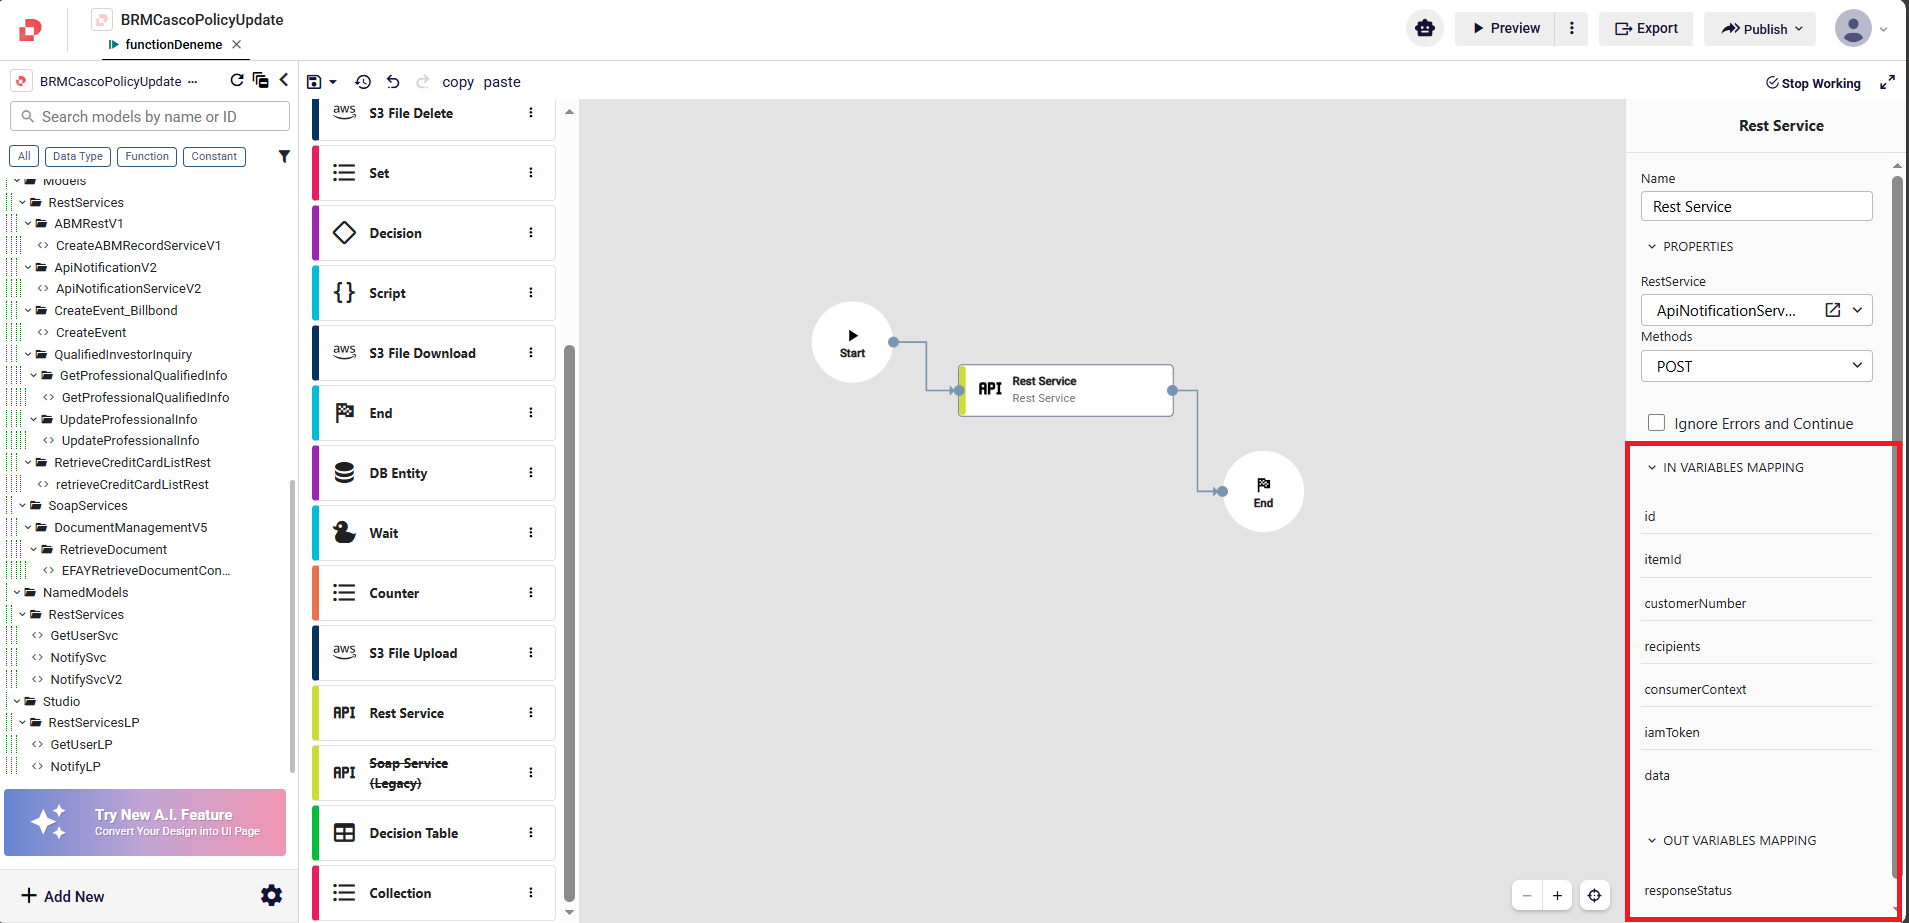Viewport: 1909px width, 923px height.
Task: Select the Decision Table palette item
Action: coord(433,833)
